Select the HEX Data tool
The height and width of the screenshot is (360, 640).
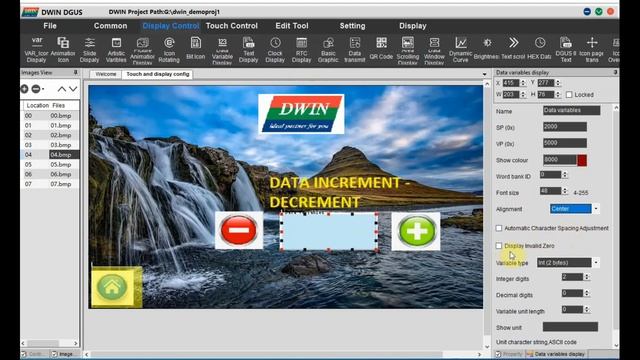pos(540,49)
